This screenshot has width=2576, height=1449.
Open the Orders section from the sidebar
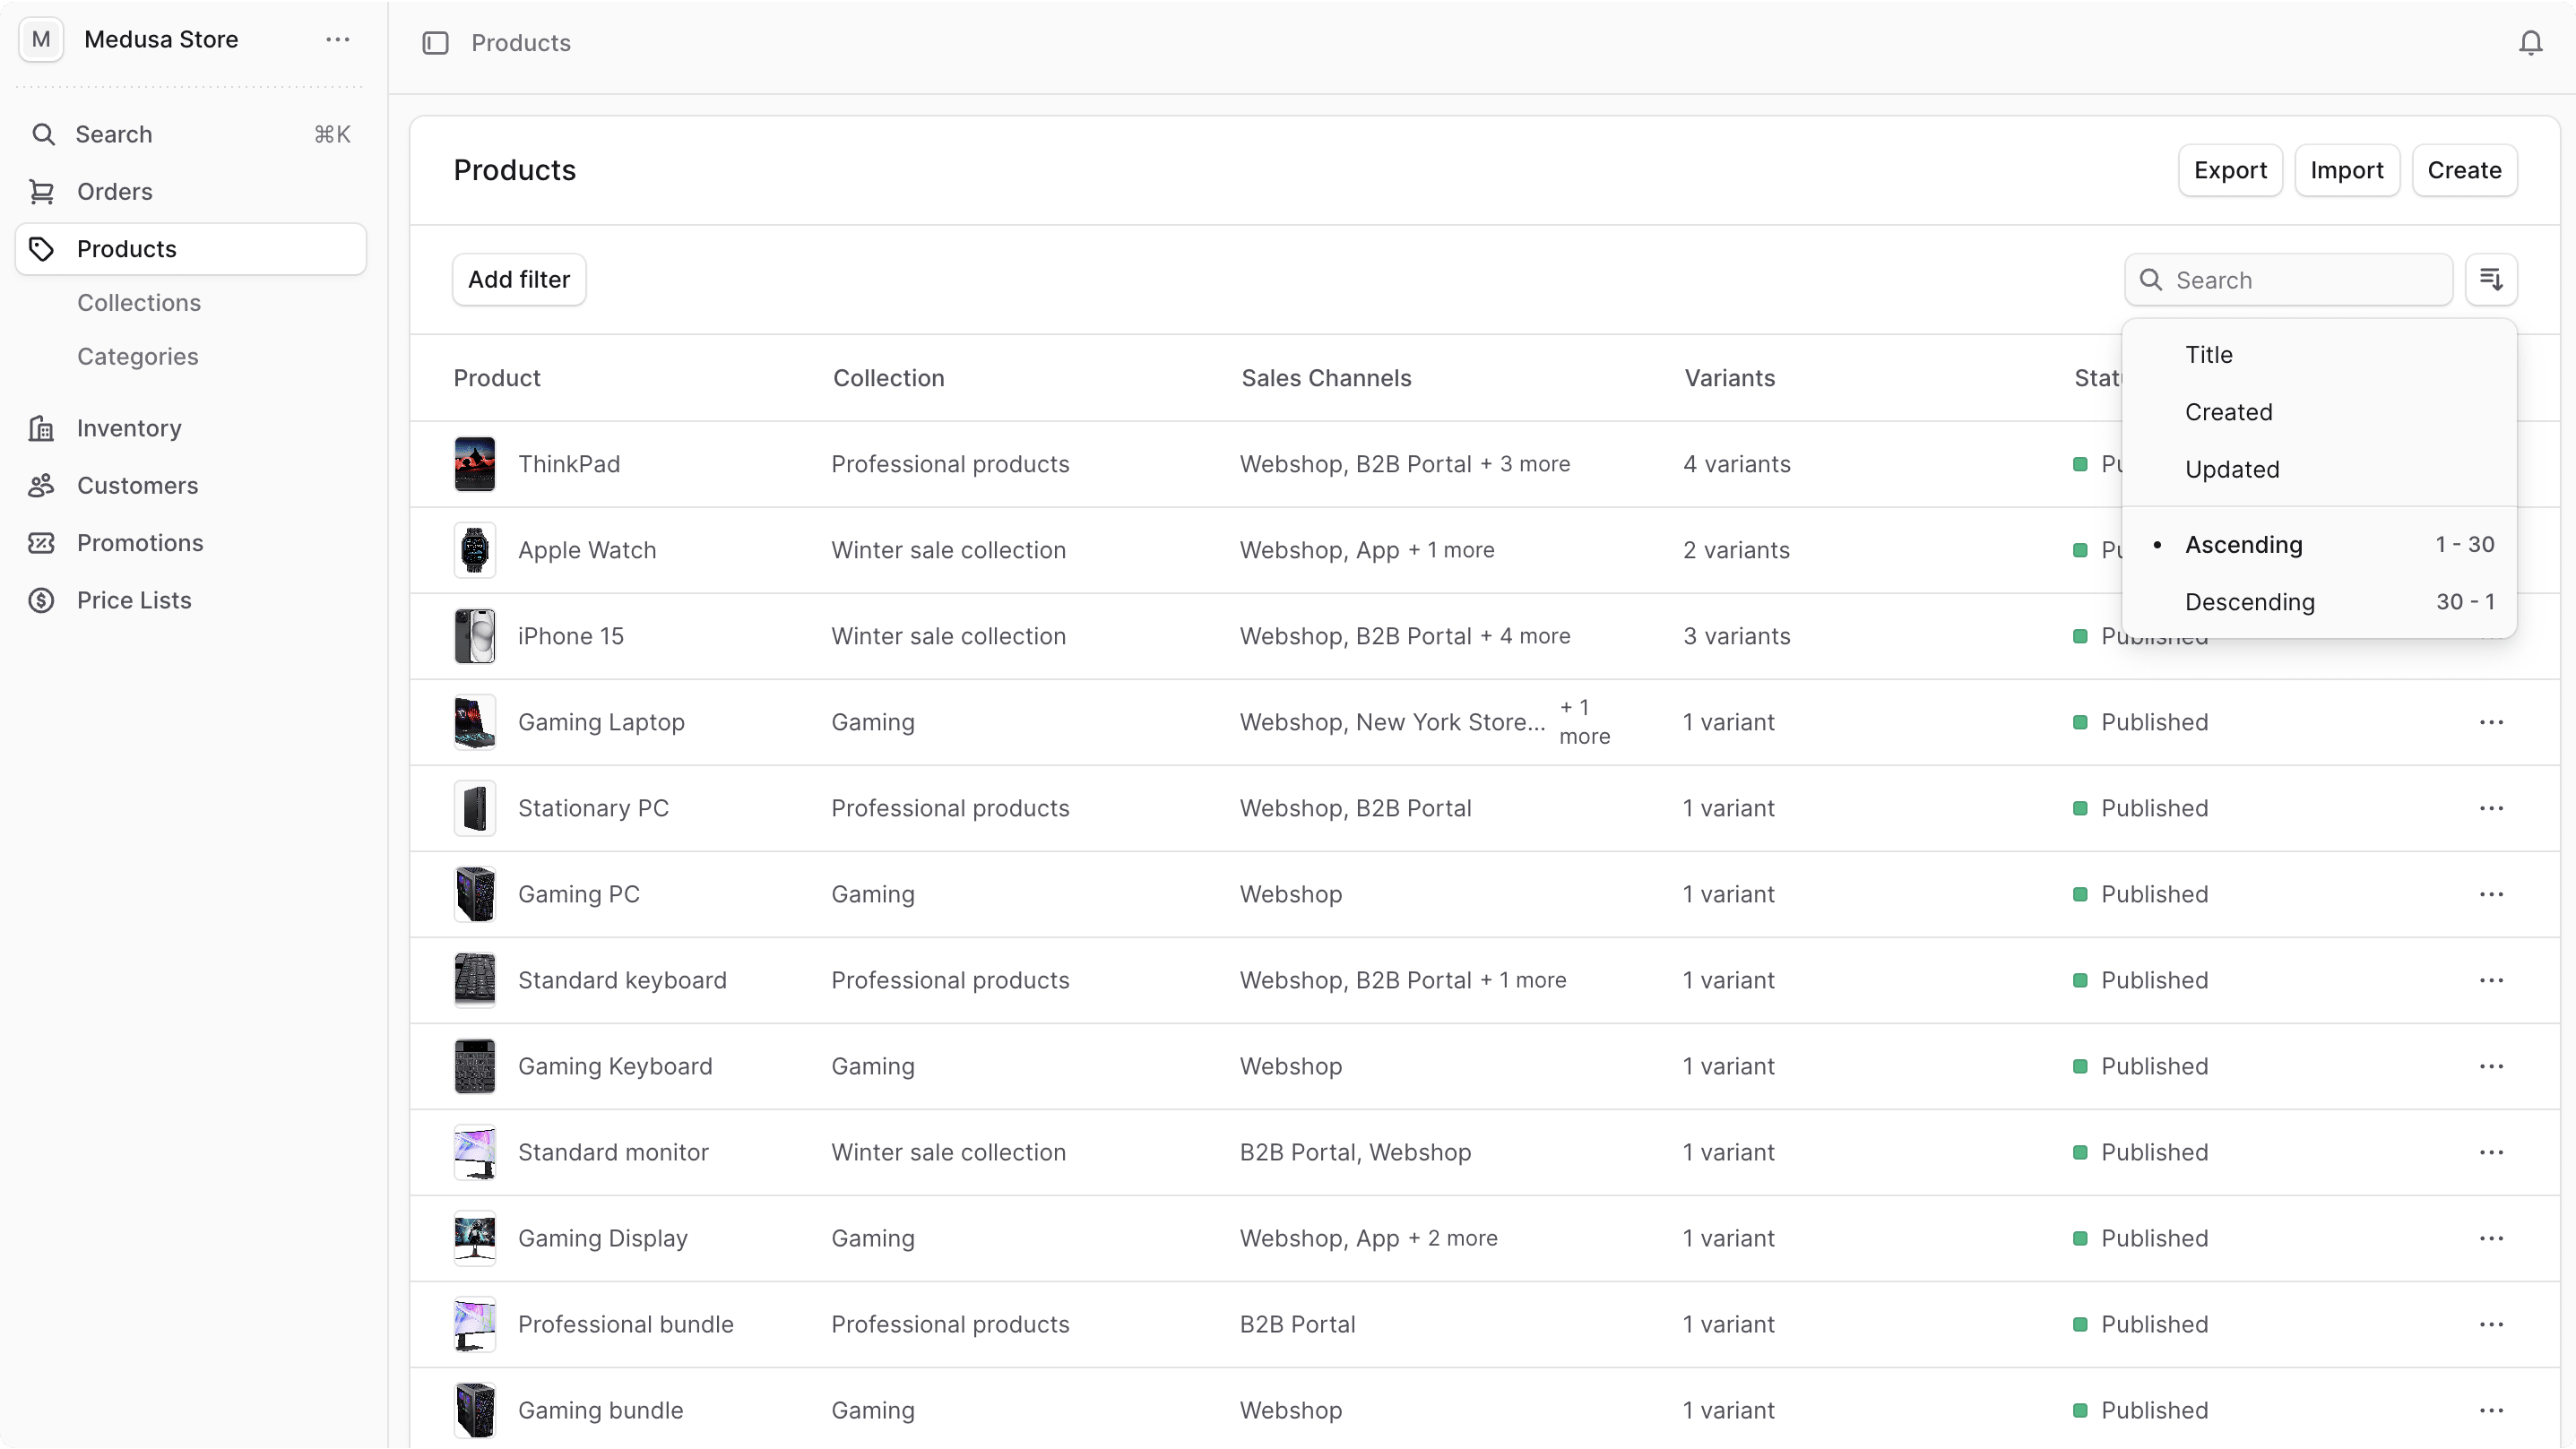115,191
